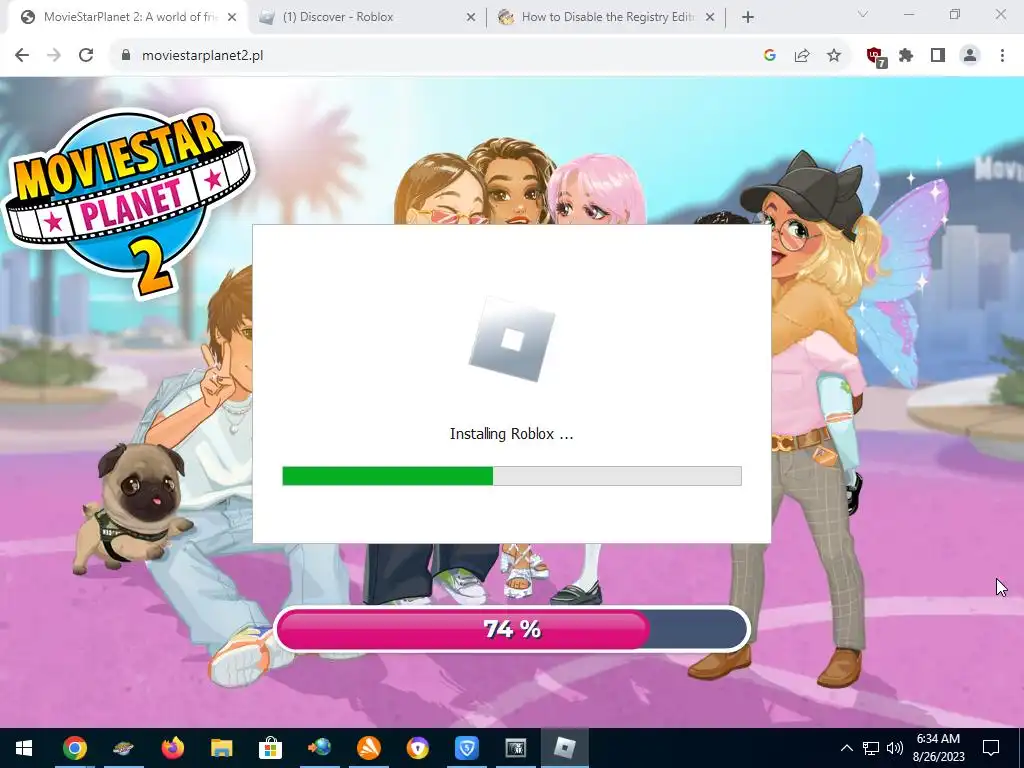Open the orange Avast taskbar icon
Screen dimensions: 1024x768
coord(369,748)
